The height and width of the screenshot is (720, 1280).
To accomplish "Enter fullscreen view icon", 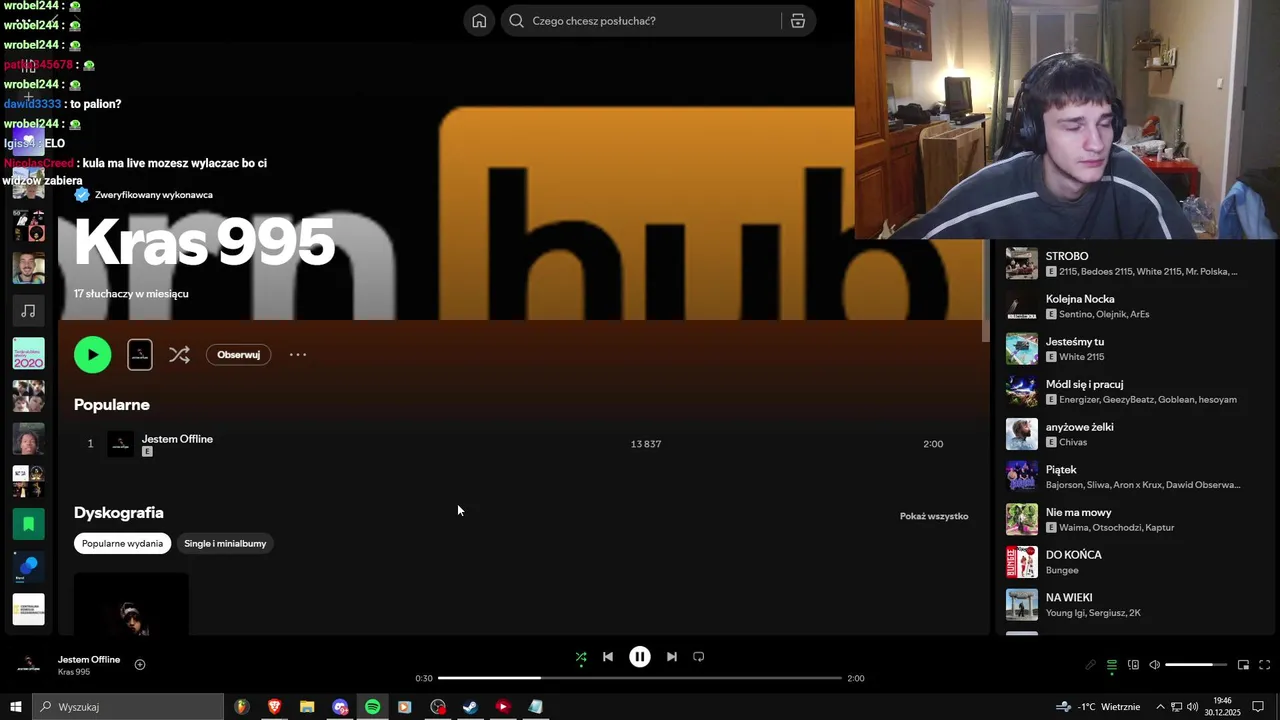I will point(1264,665).
